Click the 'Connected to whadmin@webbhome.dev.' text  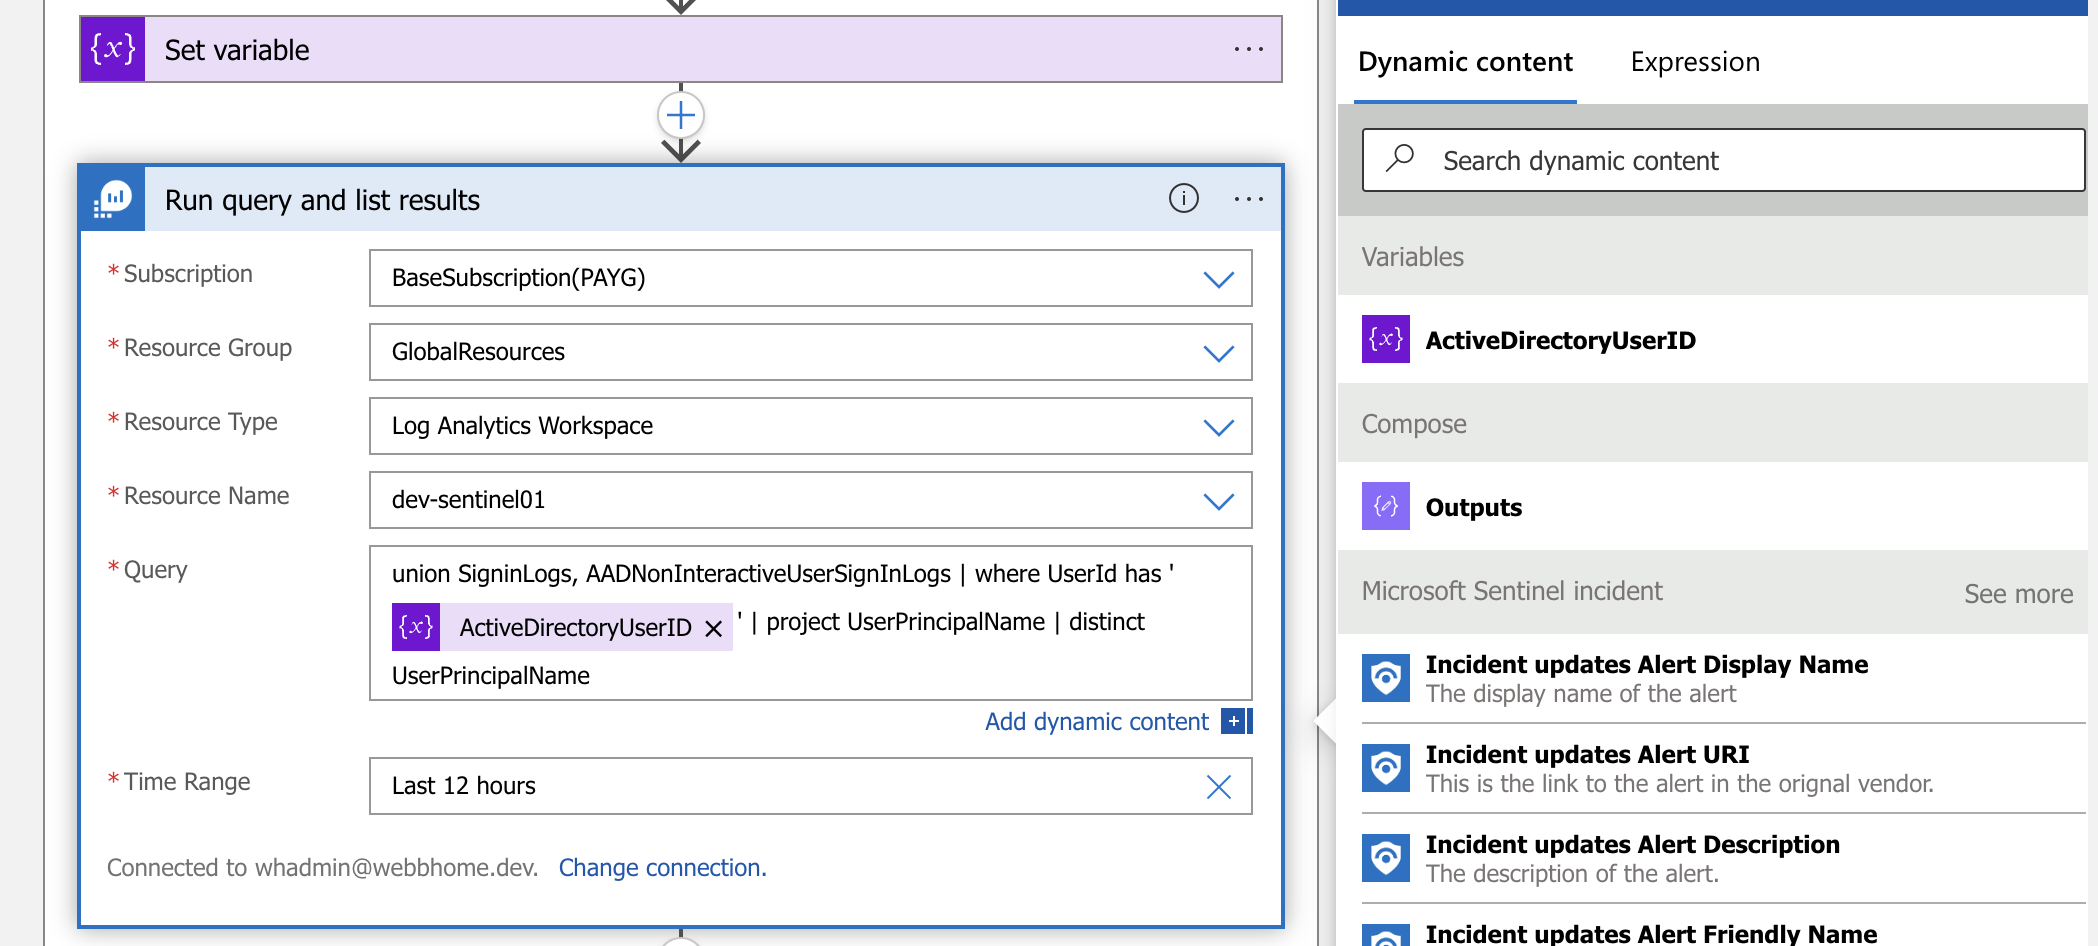click(322, 868)
